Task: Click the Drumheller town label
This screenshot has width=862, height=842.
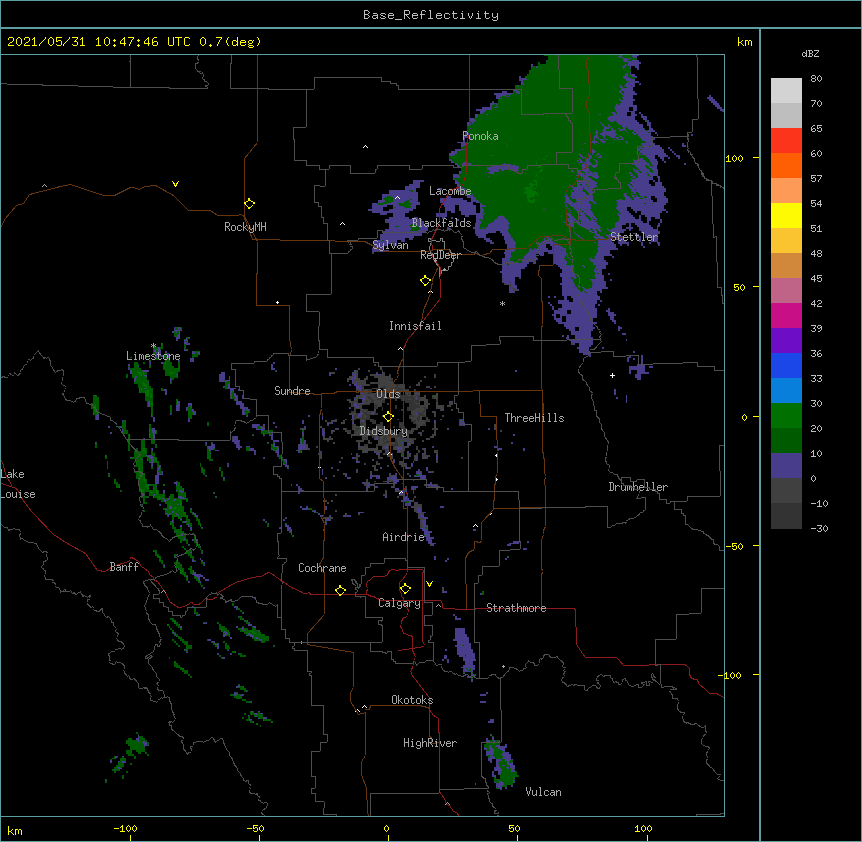Action: click(x=638, y=487)
